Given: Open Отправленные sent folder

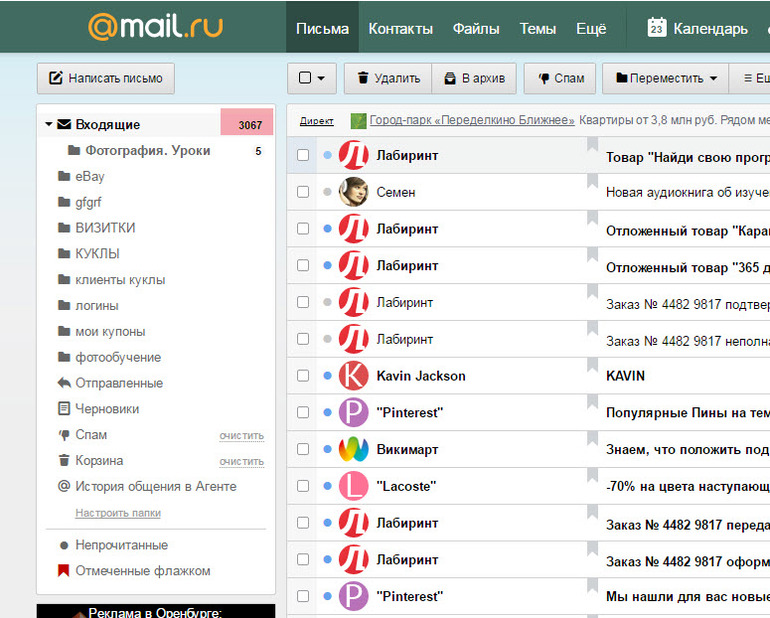Looking at the screenshot, I should [x=110, y=383].
